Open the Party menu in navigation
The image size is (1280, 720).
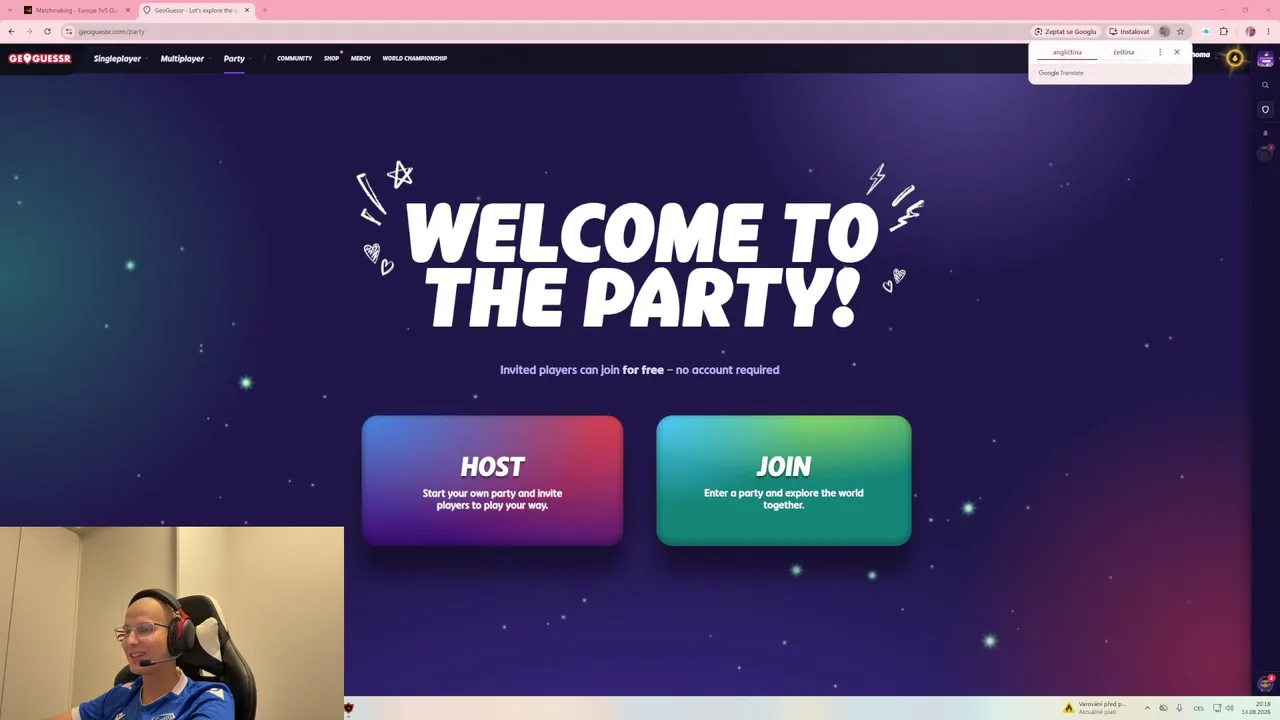click(x=234, y=58)
